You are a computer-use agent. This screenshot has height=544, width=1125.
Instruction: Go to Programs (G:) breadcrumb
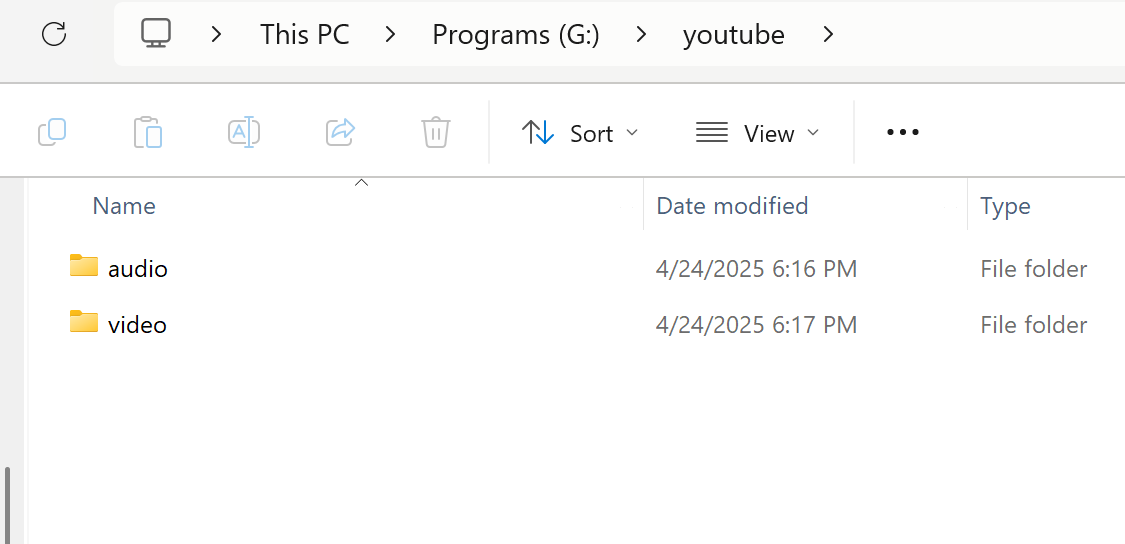point(515,34)
